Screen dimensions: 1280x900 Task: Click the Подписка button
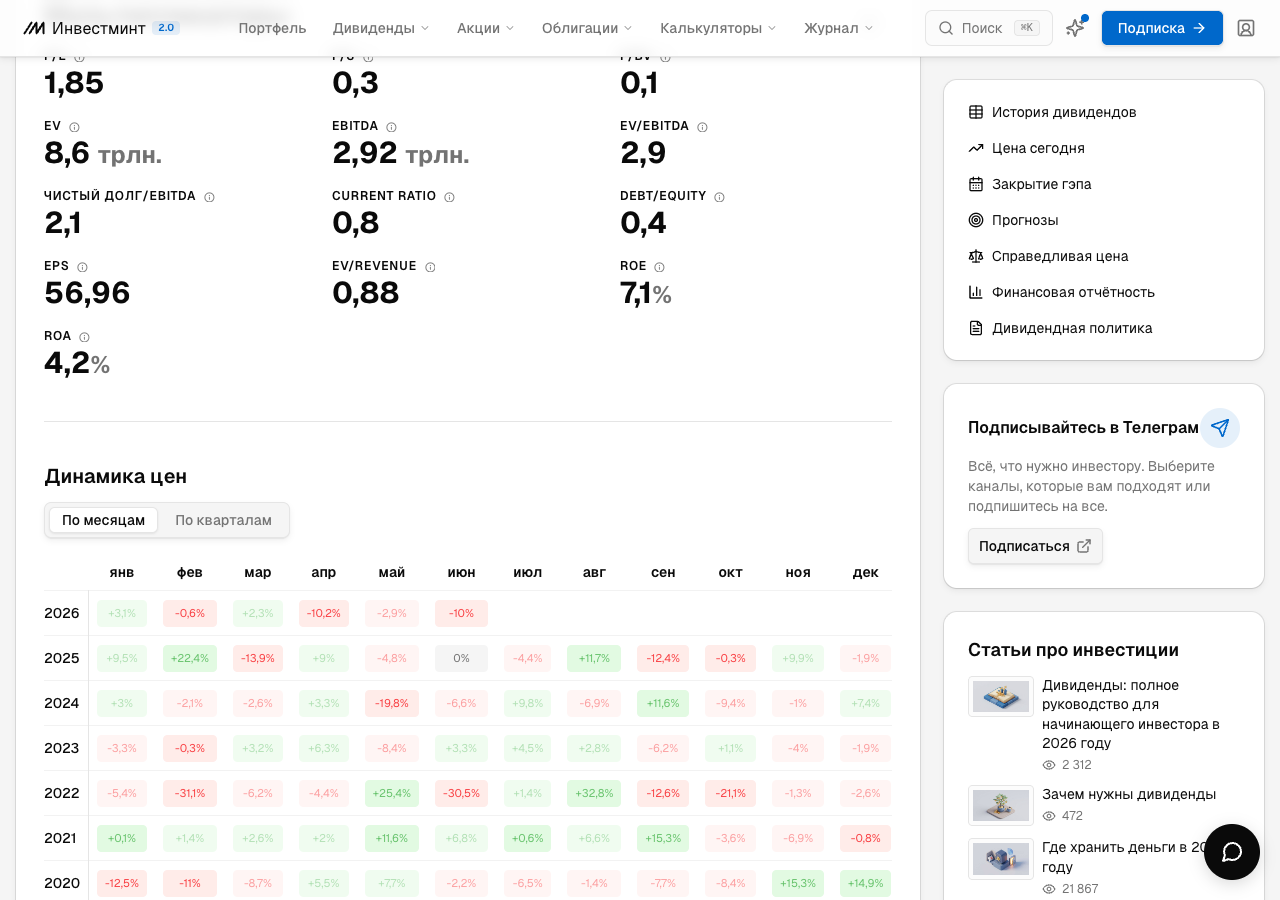point(1162,28)
